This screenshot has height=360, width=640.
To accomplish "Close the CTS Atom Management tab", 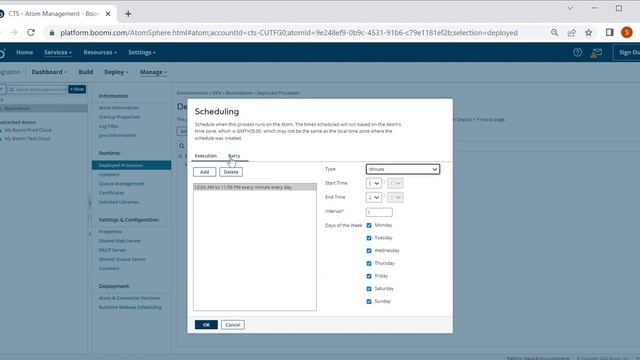I will [x=108, y=14].
